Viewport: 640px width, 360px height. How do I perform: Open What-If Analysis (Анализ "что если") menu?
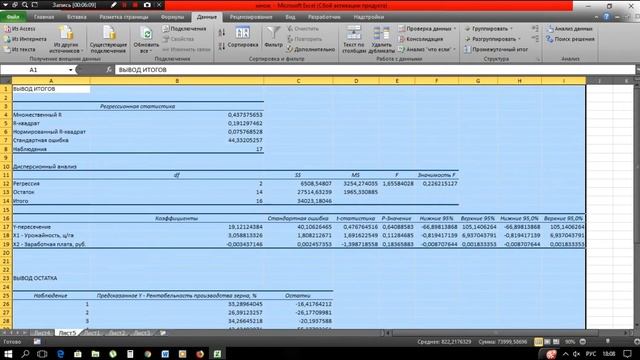pos(427,49)
